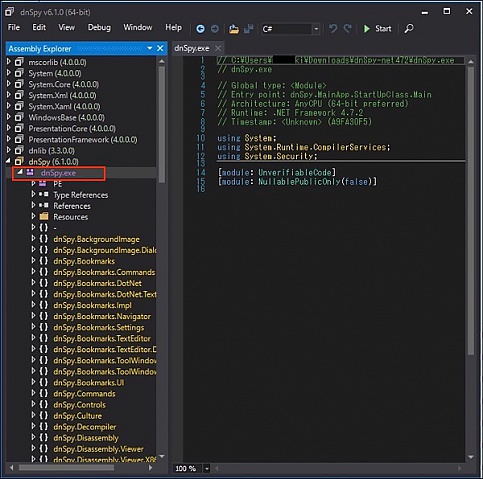Collapse the dnSpy (6.1.0.0) assembly node
This screenshot has height=479, width=483.
pos(9,161)
